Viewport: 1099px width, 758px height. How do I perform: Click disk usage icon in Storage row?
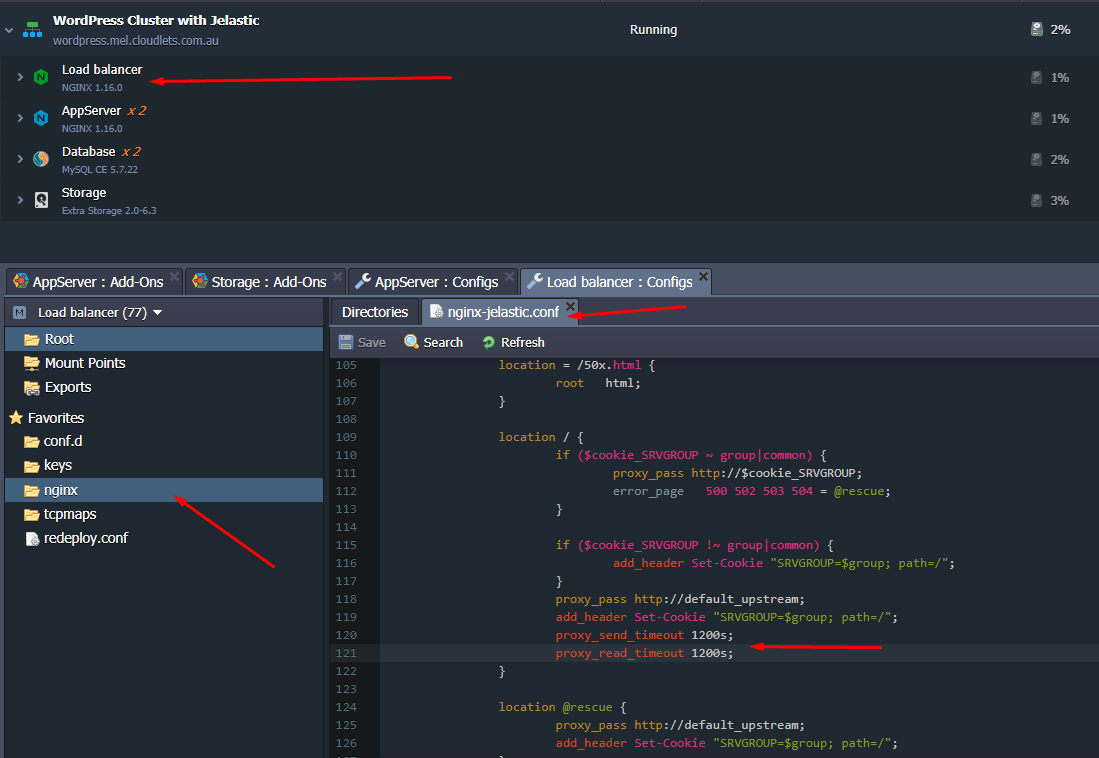1036,201
